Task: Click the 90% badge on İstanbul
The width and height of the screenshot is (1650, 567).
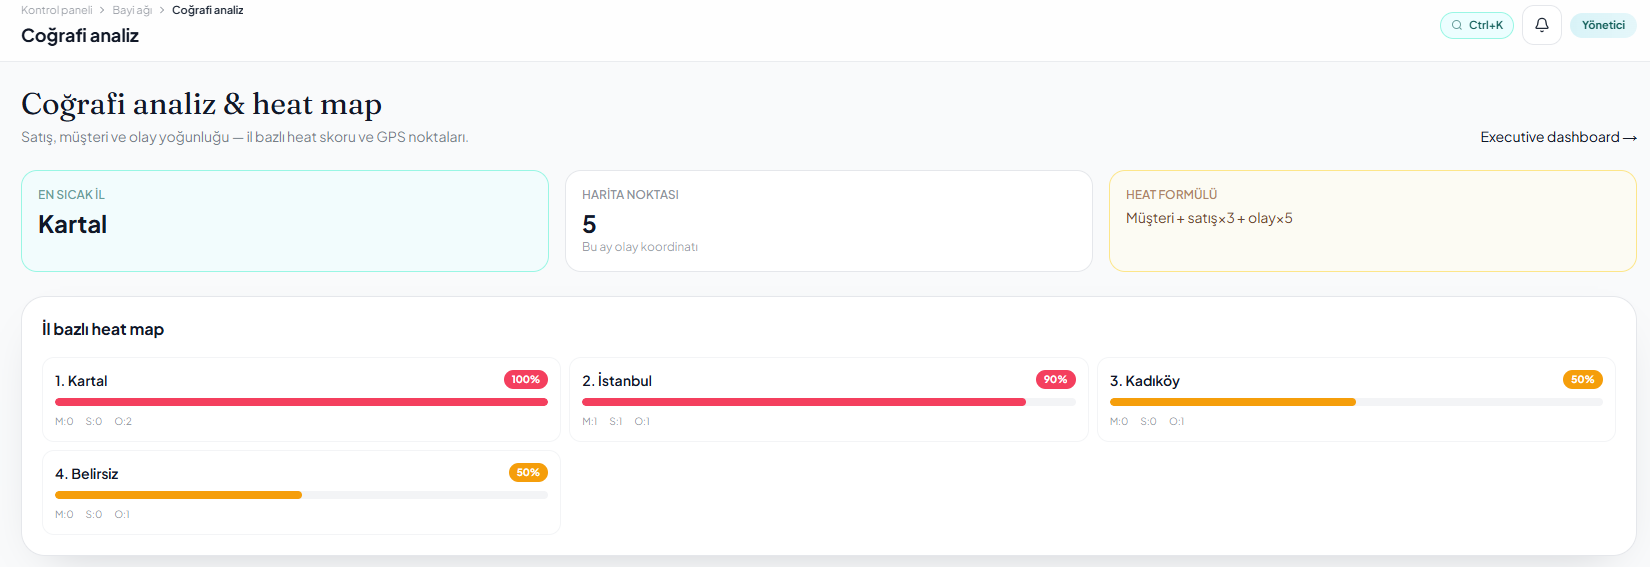Action: [1055, 380]
